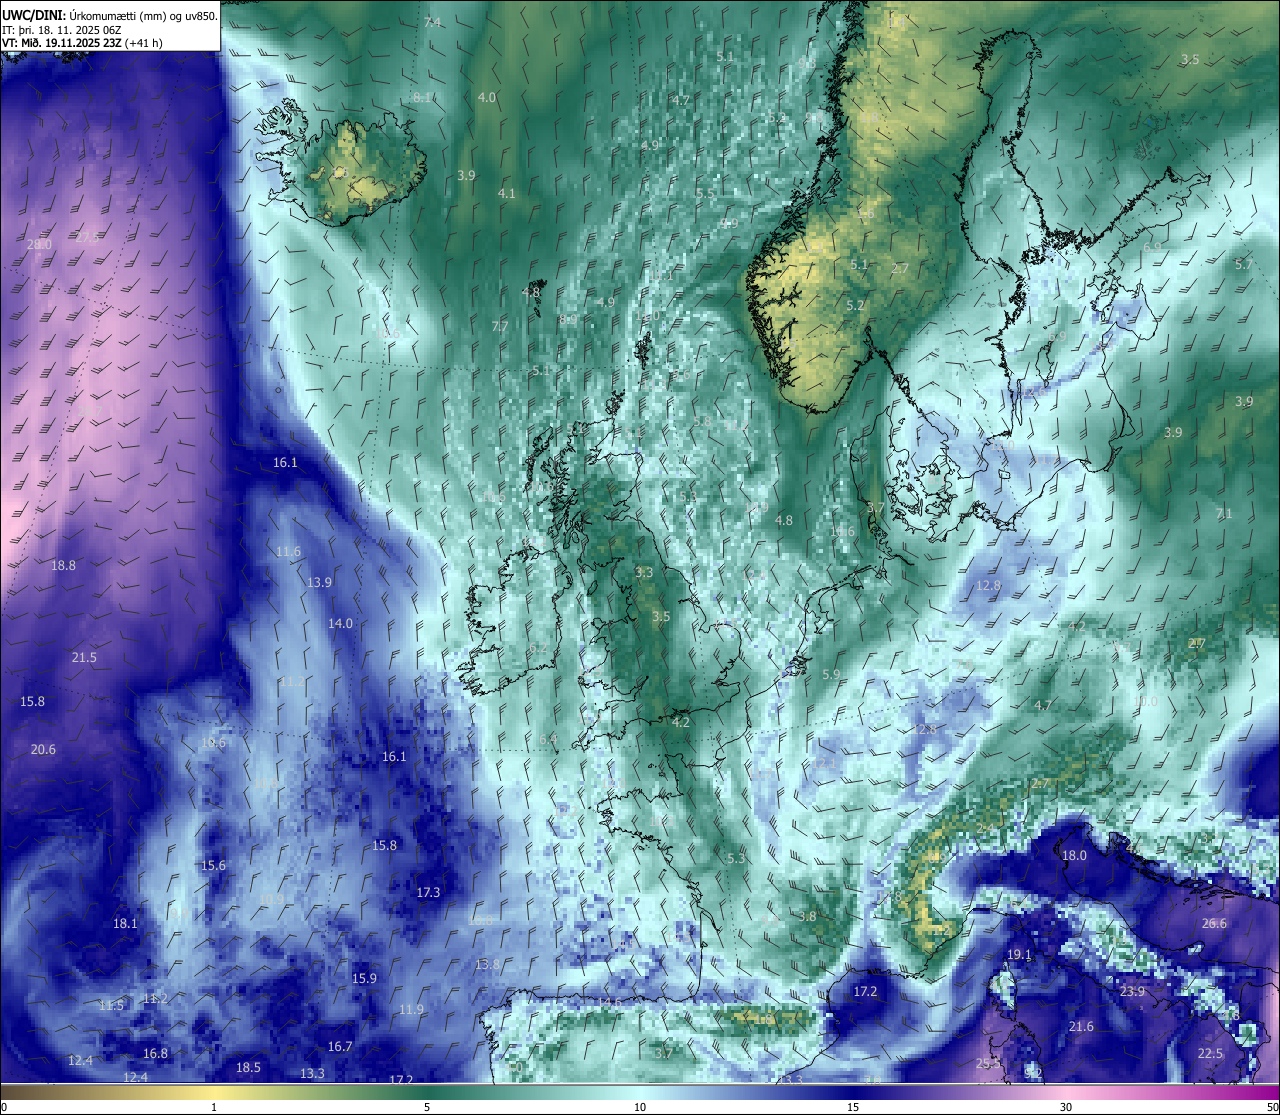Image resolution: width=1280 pixels, height=1115 pixels.
Task: Select the 19.1 value label
Action: [x=1019, y=954]
